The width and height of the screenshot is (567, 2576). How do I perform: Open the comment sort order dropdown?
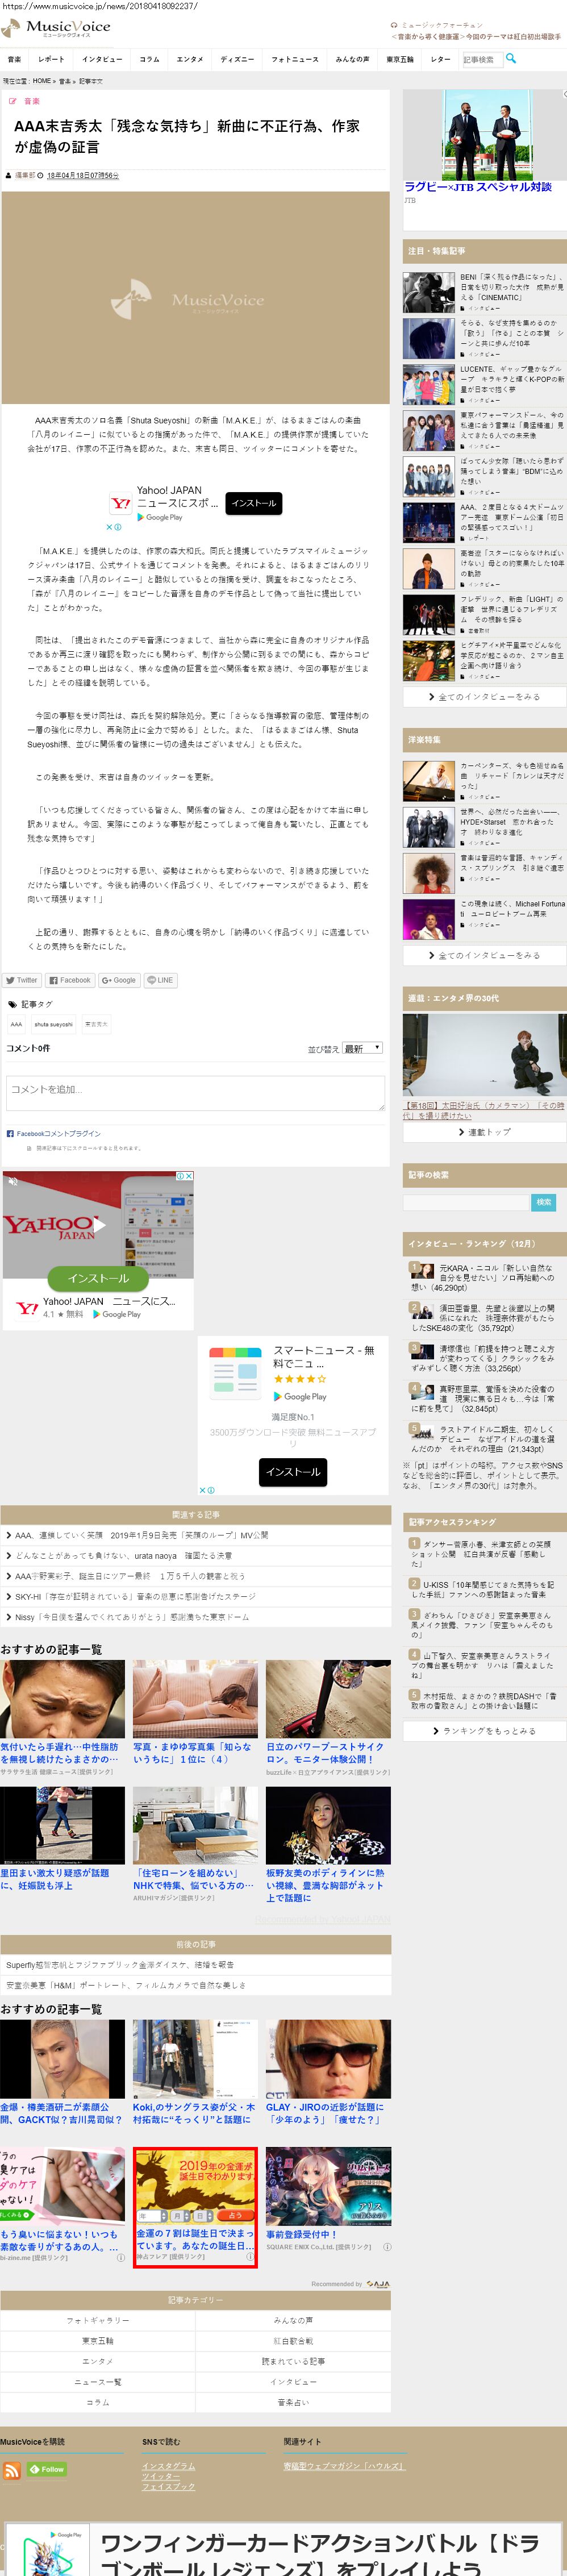click(x=362, y=1048)
